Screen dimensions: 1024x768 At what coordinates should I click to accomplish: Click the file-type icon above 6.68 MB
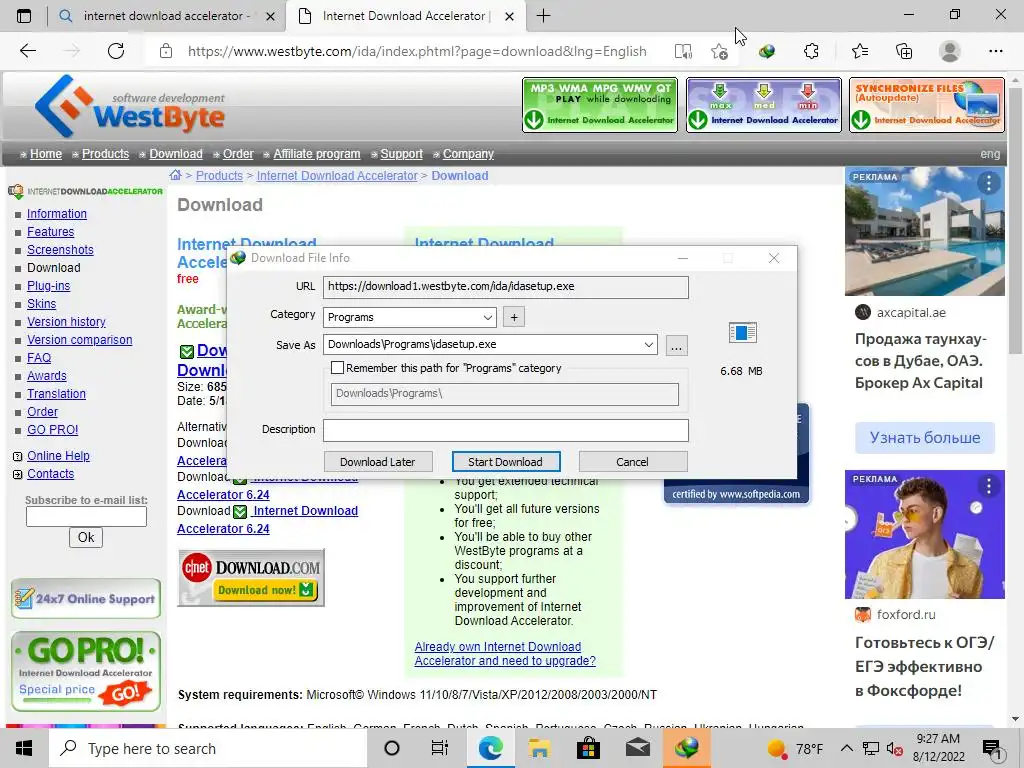click(743, 332)
